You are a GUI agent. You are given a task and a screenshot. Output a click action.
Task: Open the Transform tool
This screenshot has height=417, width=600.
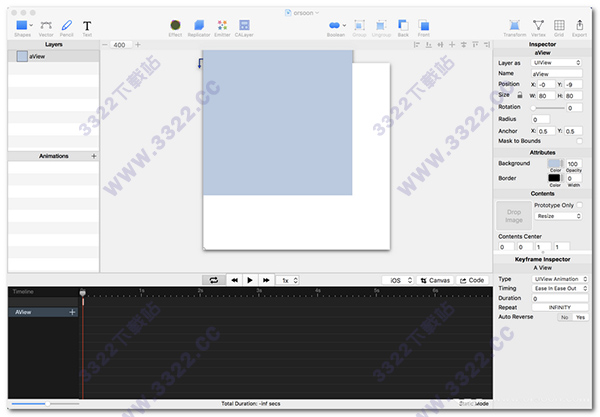click(515, 25)
